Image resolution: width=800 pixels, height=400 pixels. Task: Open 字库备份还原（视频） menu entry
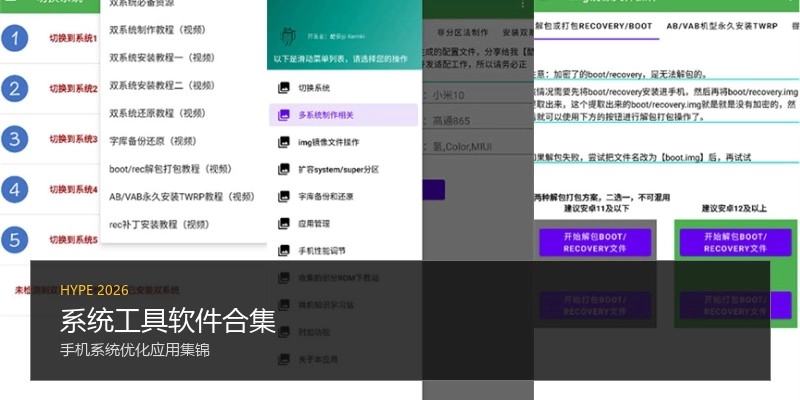pos(153,141)
